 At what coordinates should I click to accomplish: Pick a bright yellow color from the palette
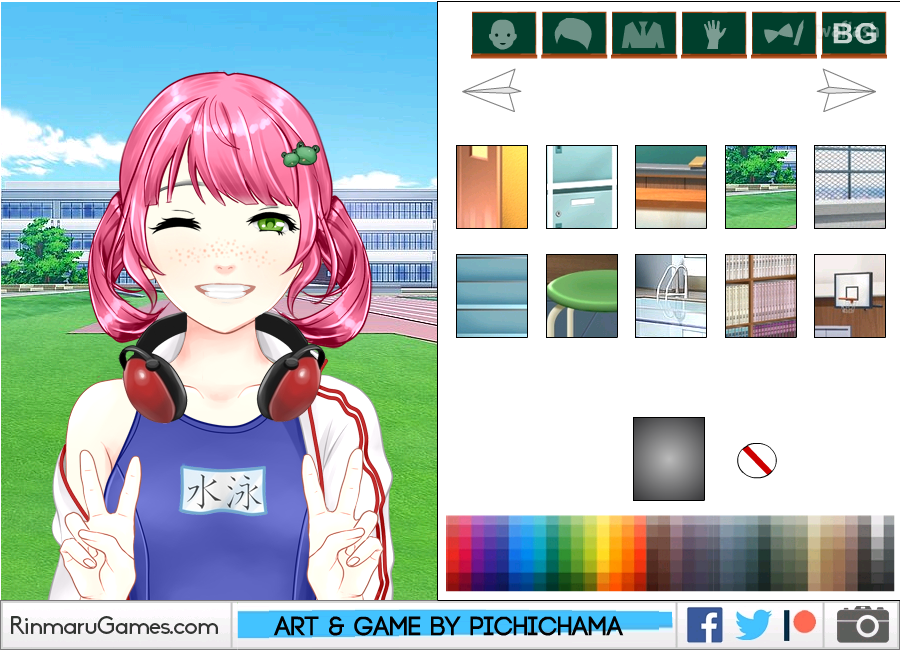point(602,553)
